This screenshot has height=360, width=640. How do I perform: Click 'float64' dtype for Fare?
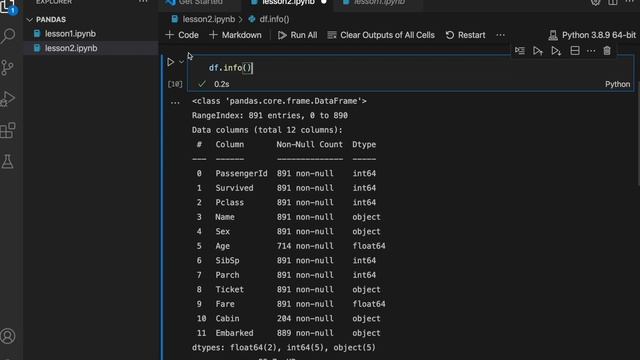369,304
